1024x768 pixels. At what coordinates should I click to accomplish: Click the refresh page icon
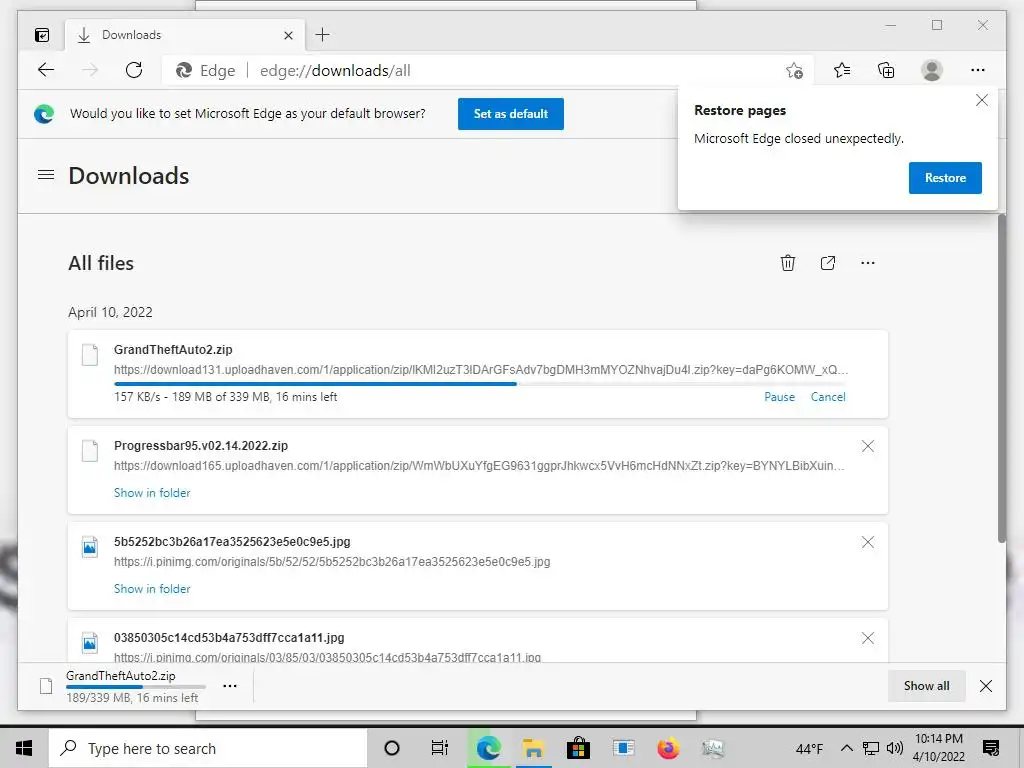134,70
